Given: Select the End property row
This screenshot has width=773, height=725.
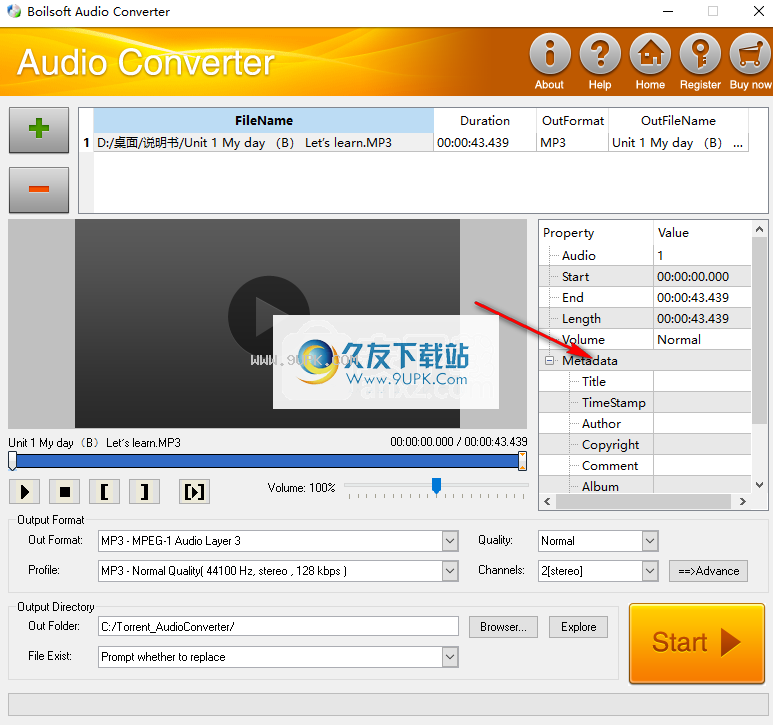Looking at the screenshot, I should pos(645,298).
